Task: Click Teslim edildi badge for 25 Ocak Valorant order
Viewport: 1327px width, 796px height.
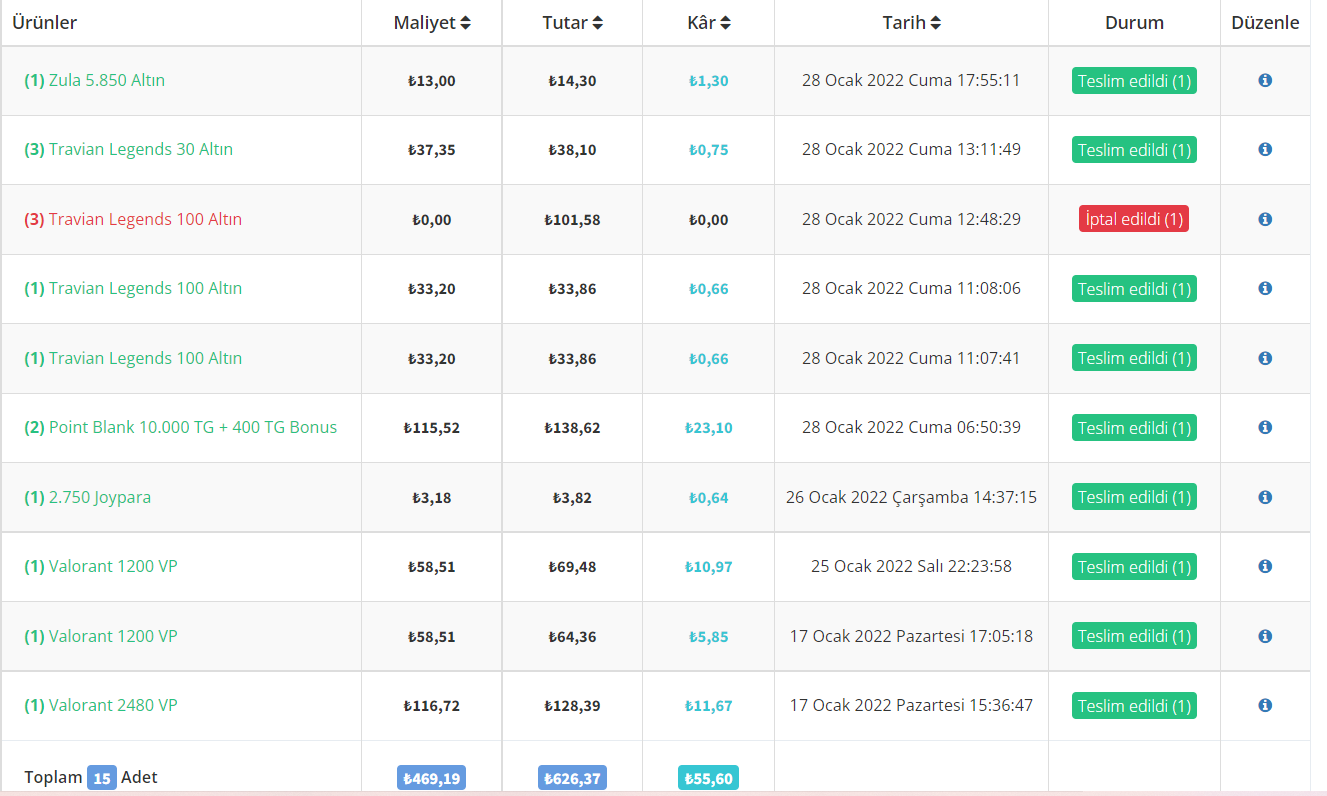Action: 1134,566
